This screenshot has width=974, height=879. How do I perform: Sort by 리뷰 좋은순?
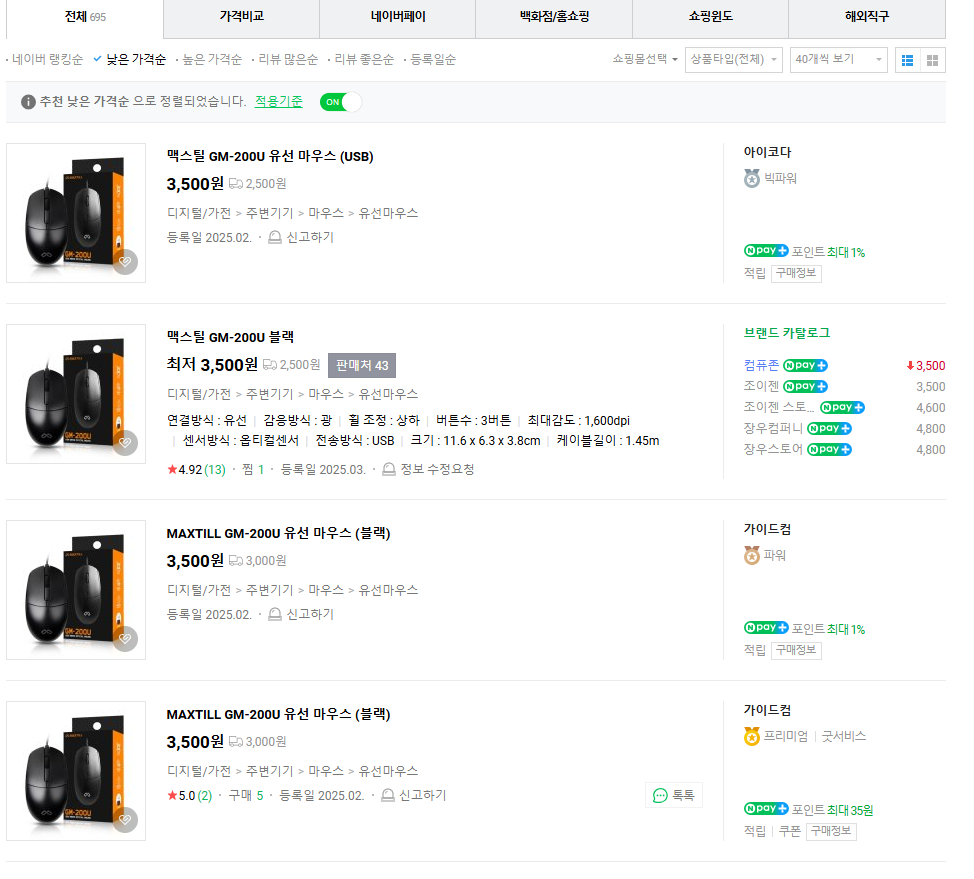pos(364,60)
